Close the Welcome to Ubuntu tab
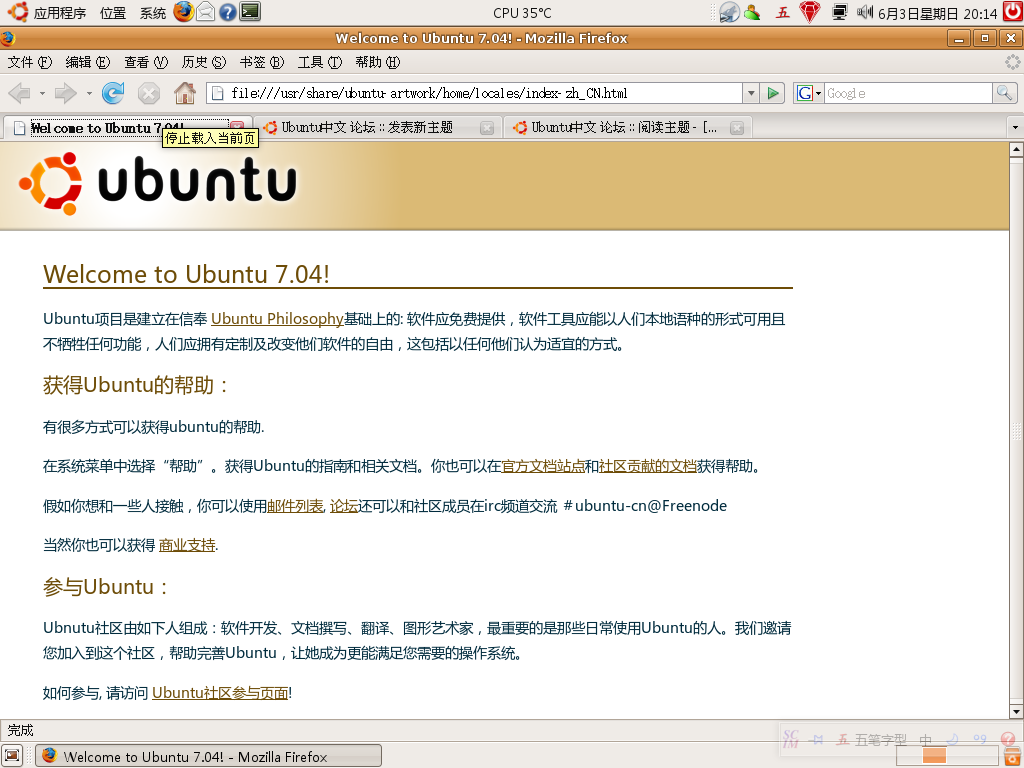 [x=238, y=125]
